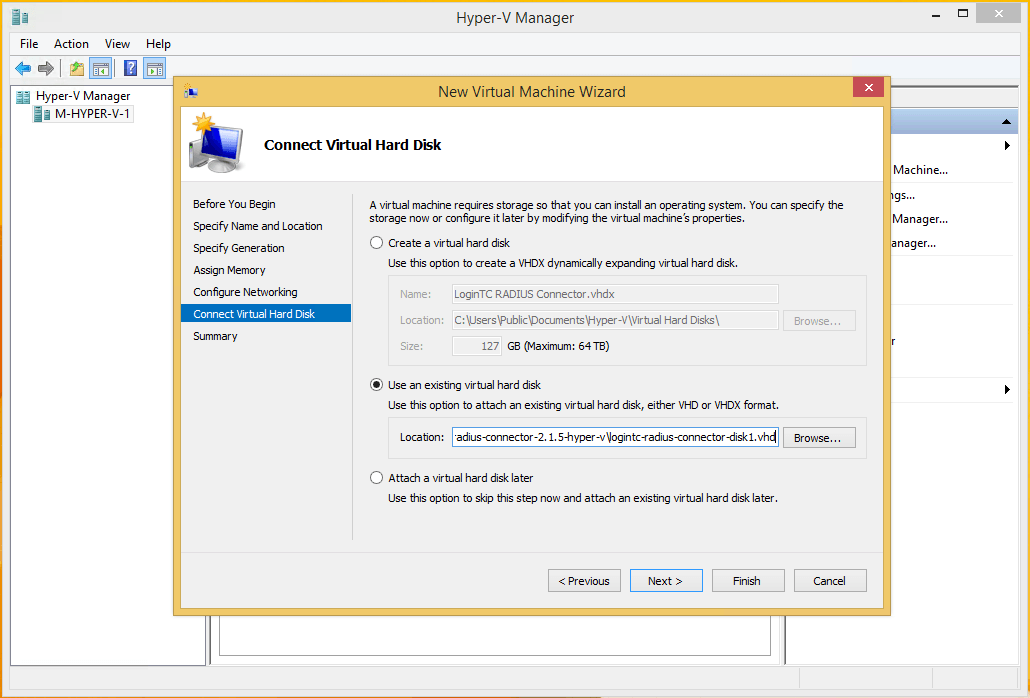Go to Specify Name and Location step

[x=258, y=226]
